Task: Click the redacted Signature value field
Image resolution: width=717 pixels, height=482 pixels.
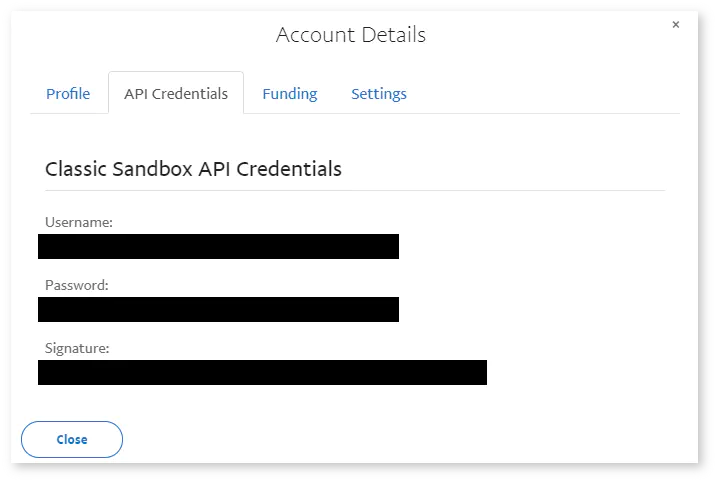Action: click(262, 372)
